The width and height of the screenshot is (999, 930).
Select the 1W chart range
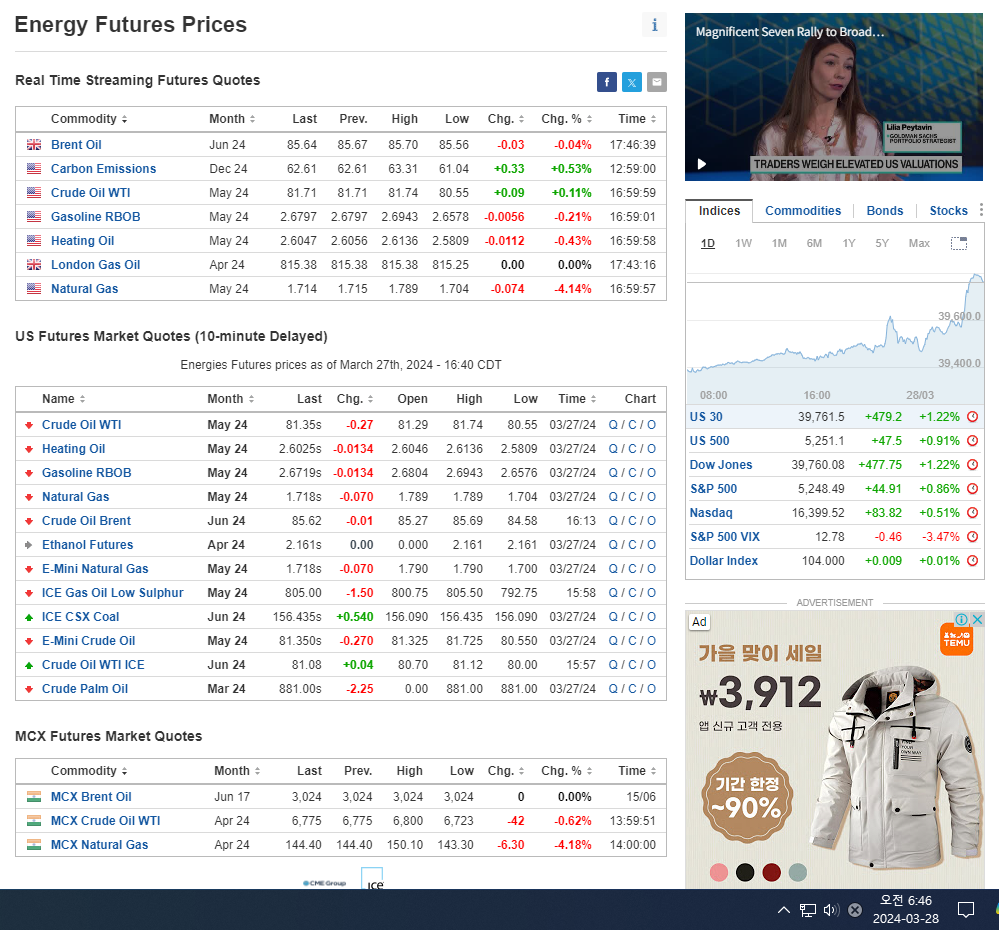tap(744, 243)
